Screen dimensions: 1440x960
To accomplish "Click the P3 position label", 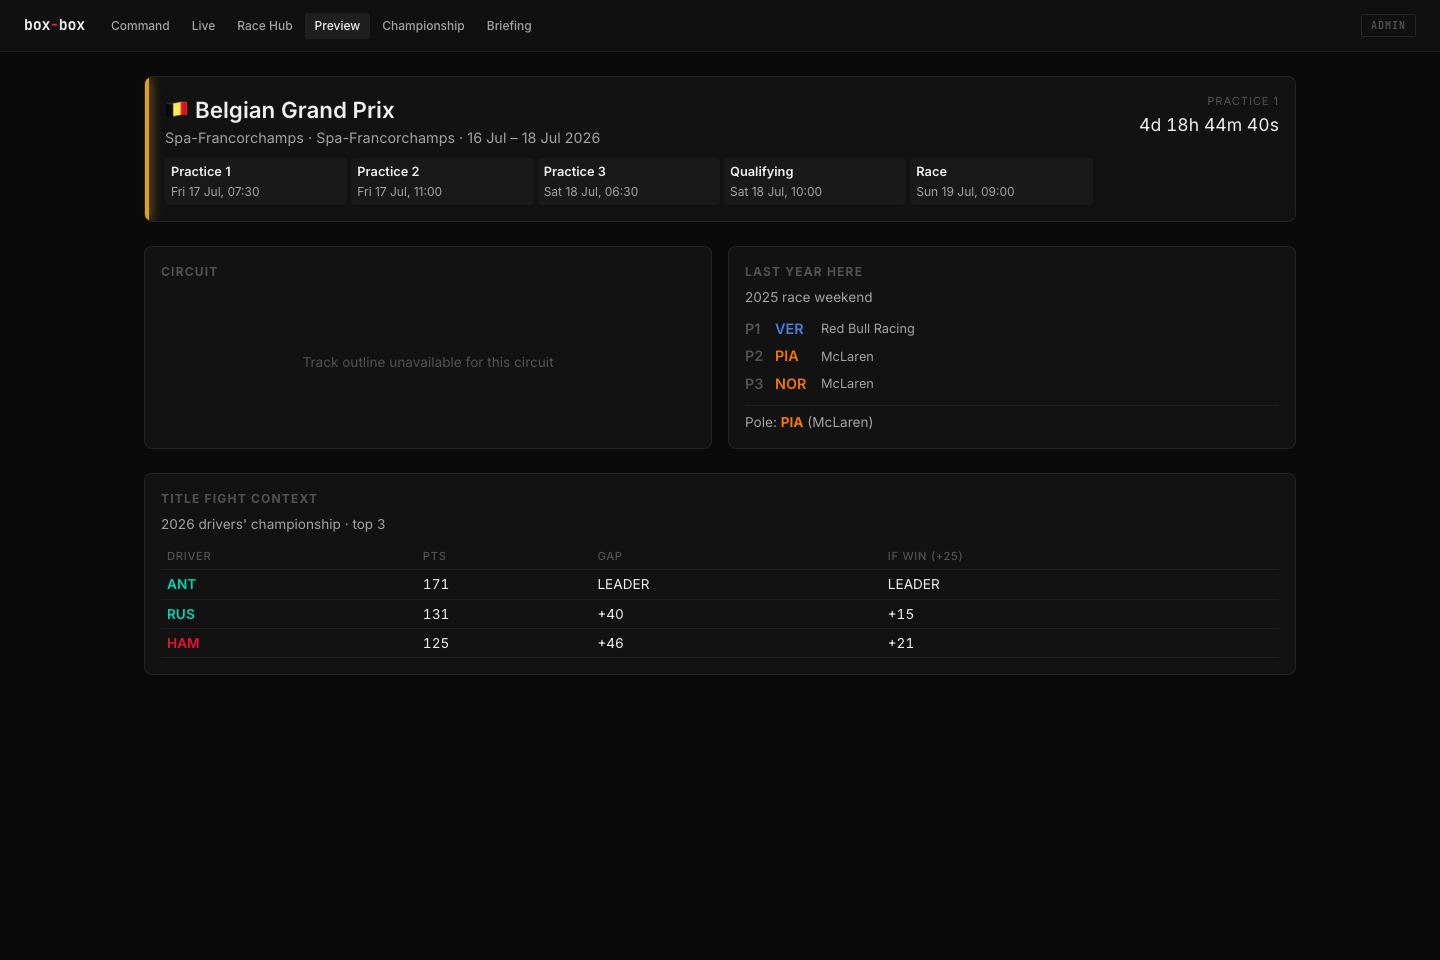I will click(754, 384).
